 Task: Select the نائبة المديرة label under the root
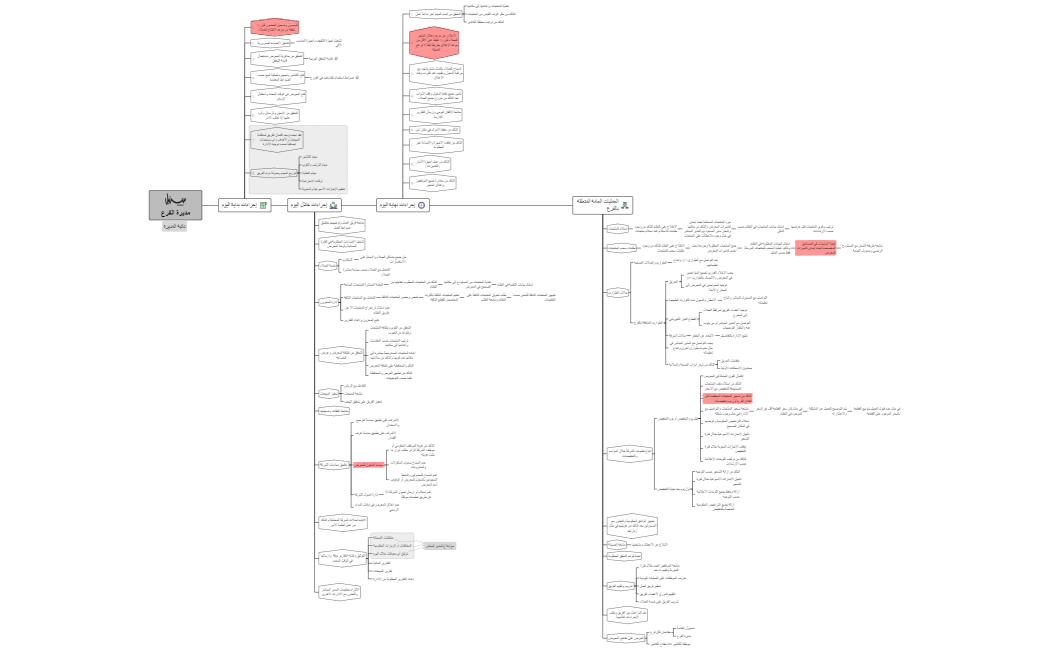coord(175,227)
